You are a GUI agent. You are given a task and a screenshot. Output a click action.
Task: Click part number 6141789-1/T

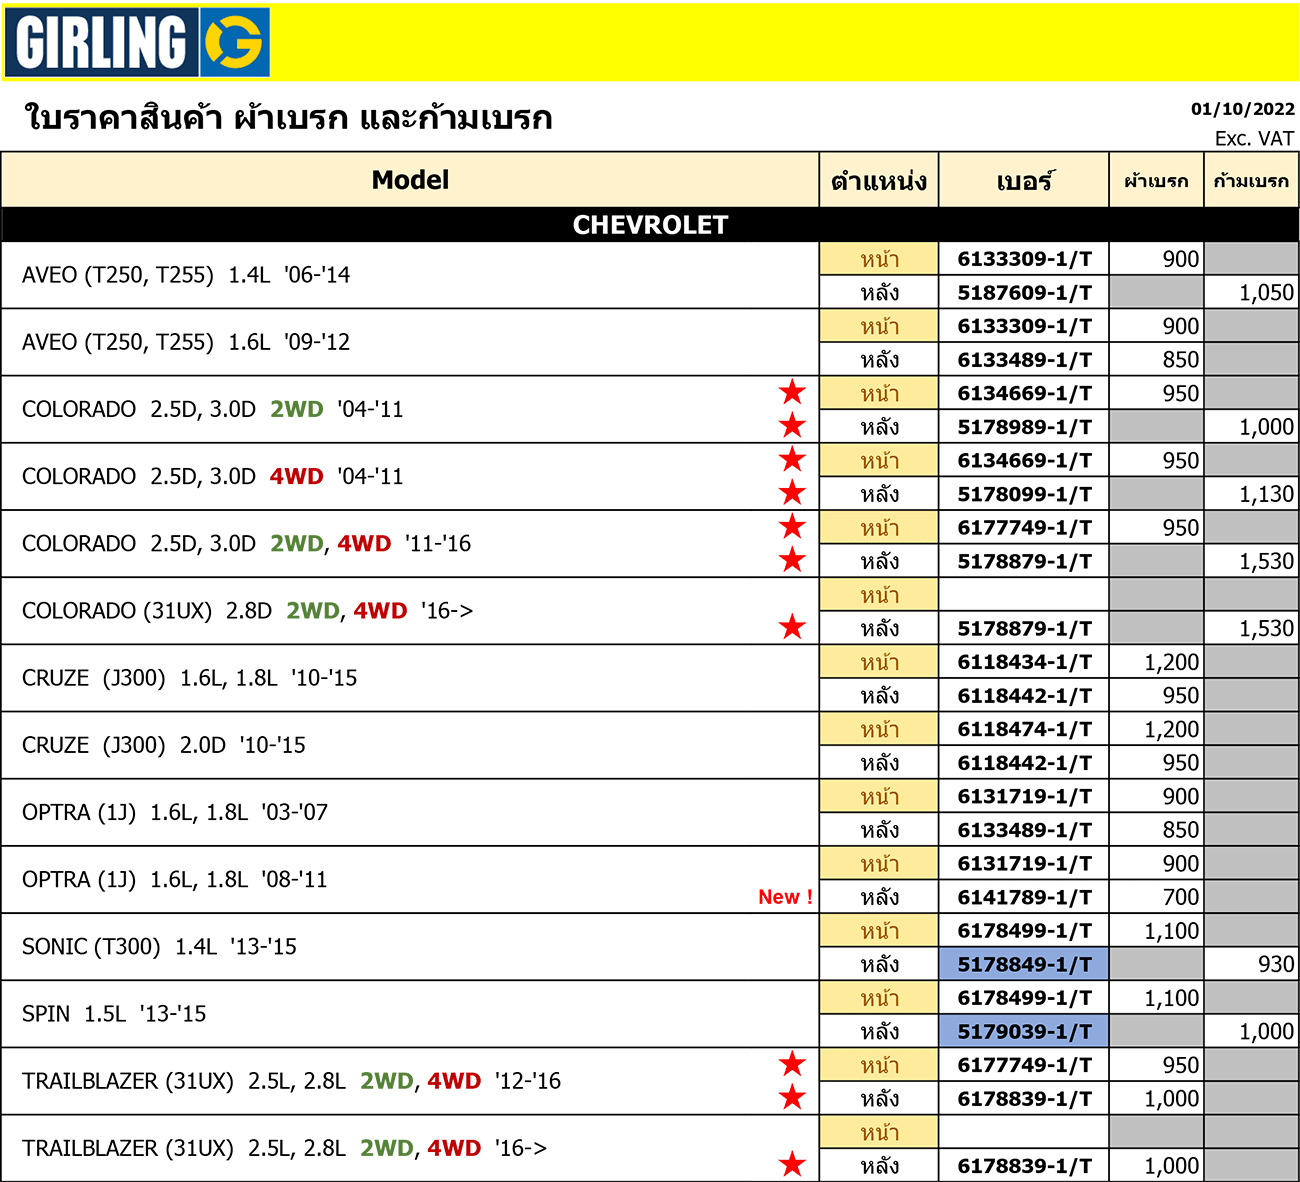click(x=1024, y=897)
